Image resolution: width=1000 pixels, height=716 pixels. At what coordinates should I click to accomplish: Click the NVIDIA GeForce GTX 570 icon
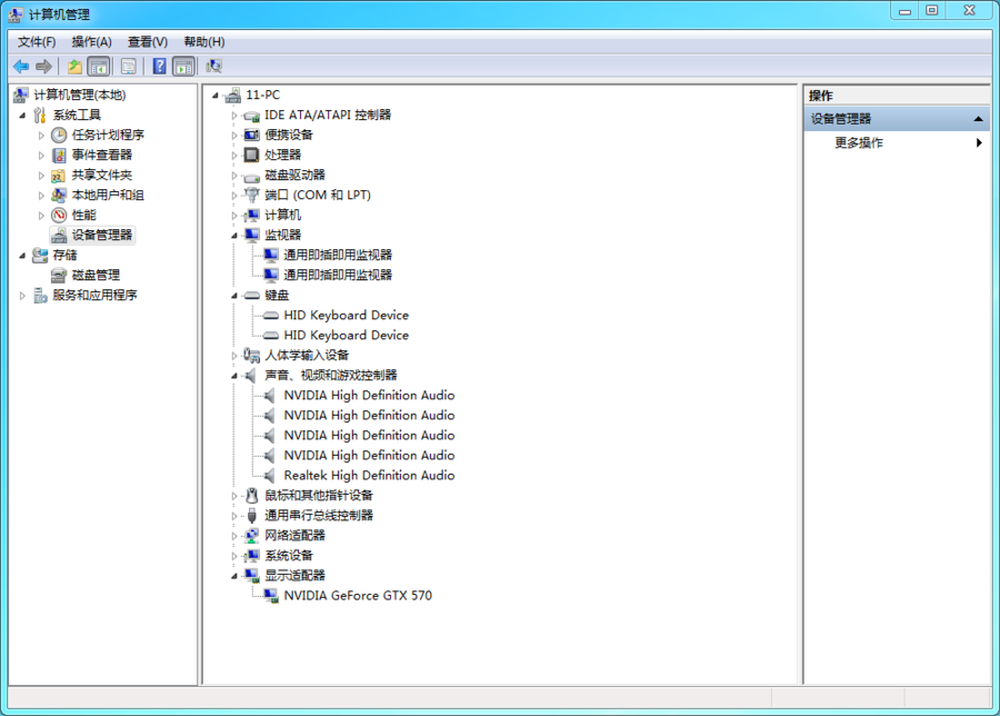pos(271,595)
